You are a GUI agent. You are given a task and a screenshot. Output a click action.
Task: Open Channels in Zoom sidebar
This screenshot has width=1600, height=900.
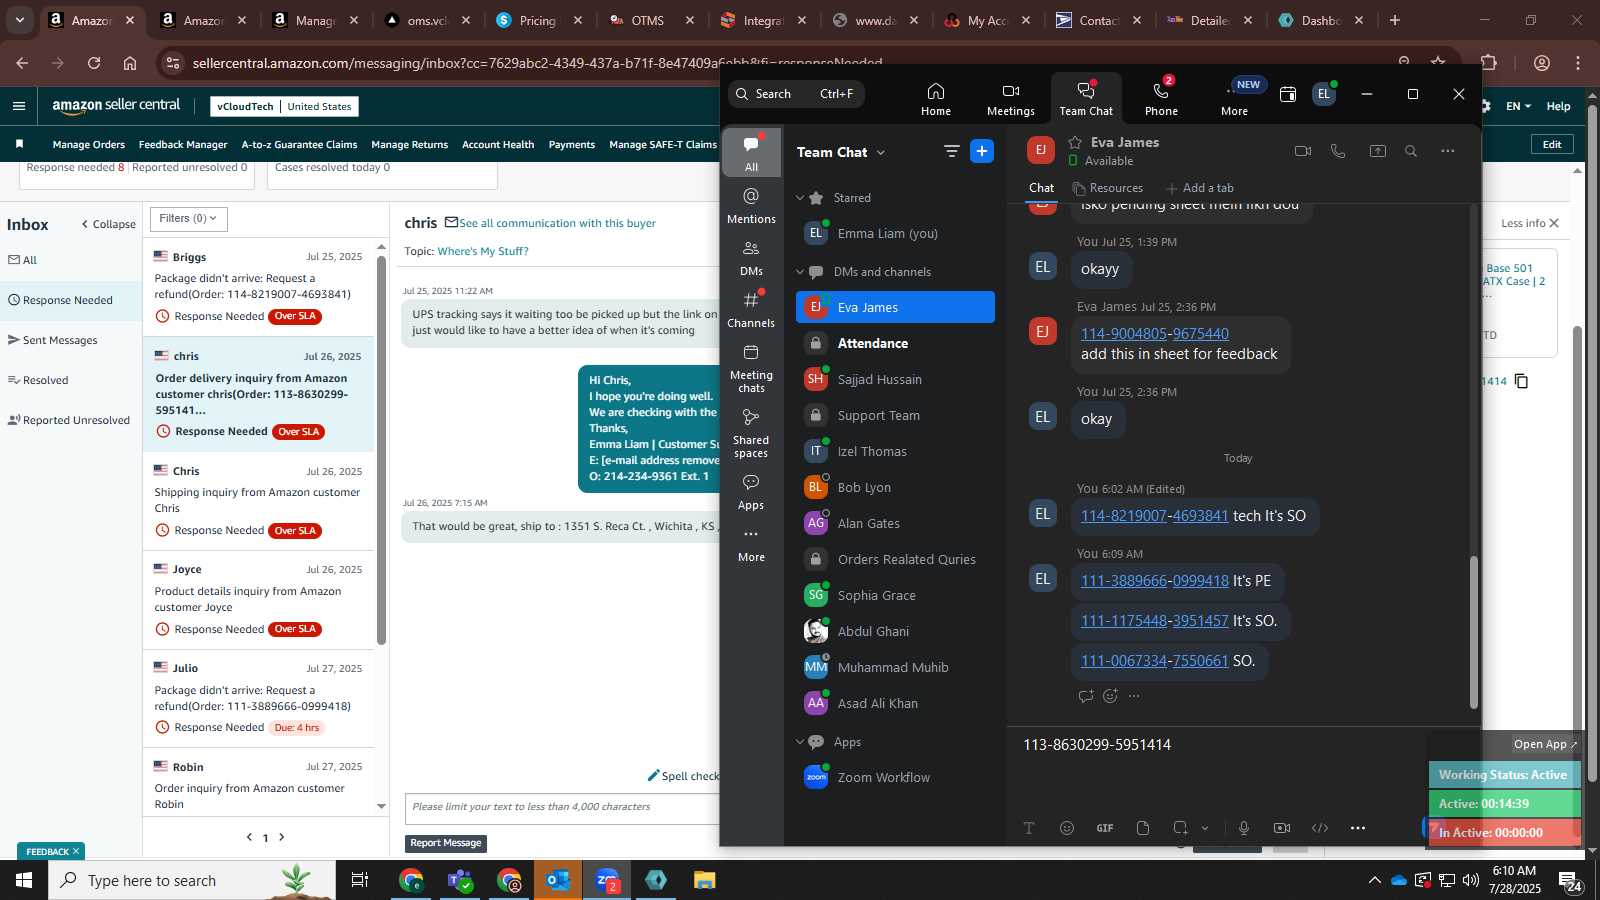(751, 309)
